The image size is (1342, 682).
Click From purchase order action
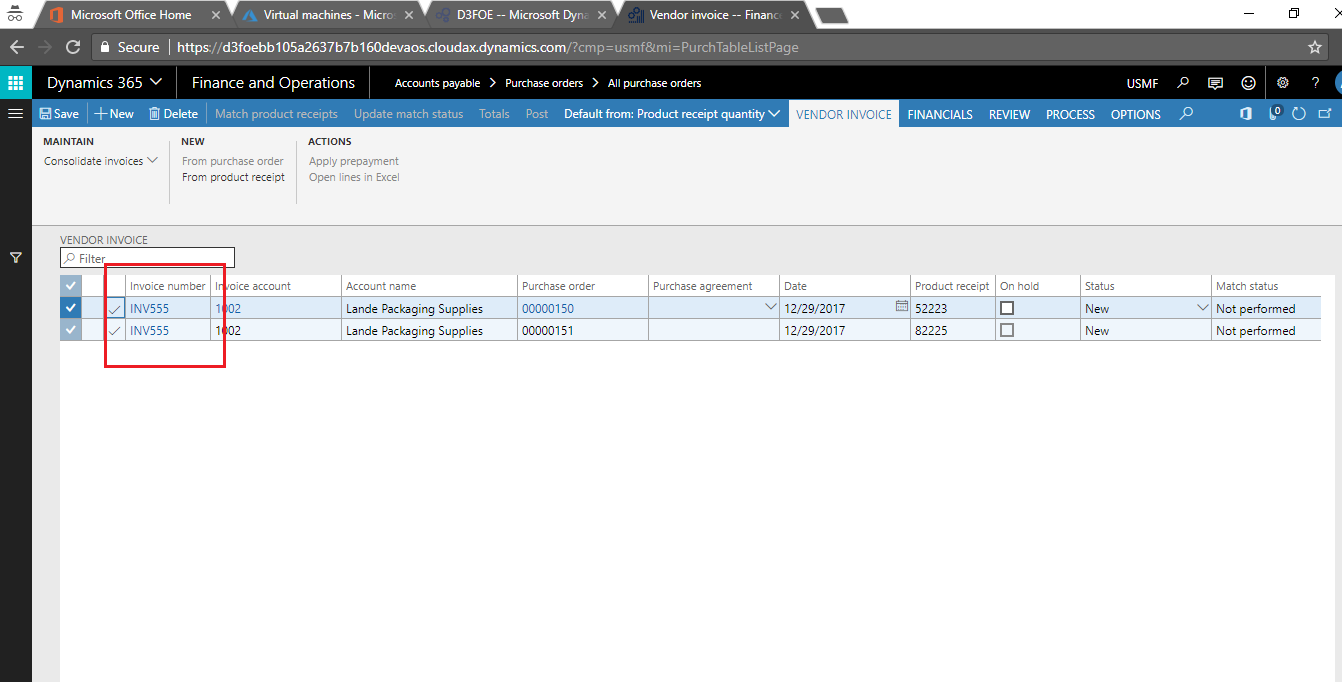click(233, 161)
